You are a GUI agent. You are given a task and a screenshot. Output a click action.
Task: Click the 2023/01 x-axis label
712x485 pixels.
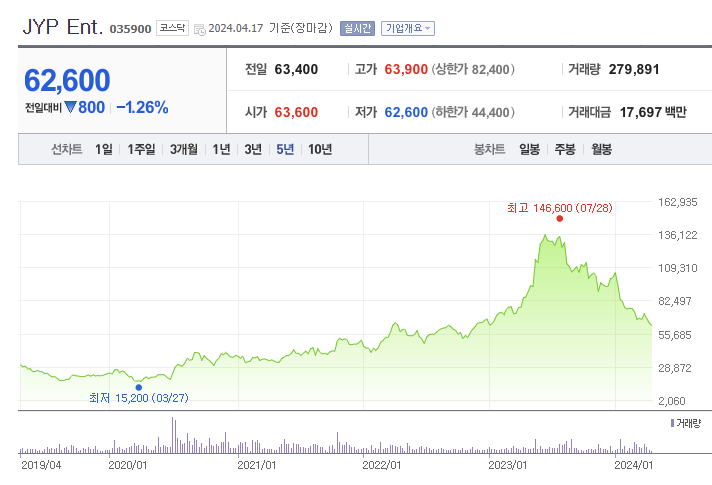click(508, 465)
